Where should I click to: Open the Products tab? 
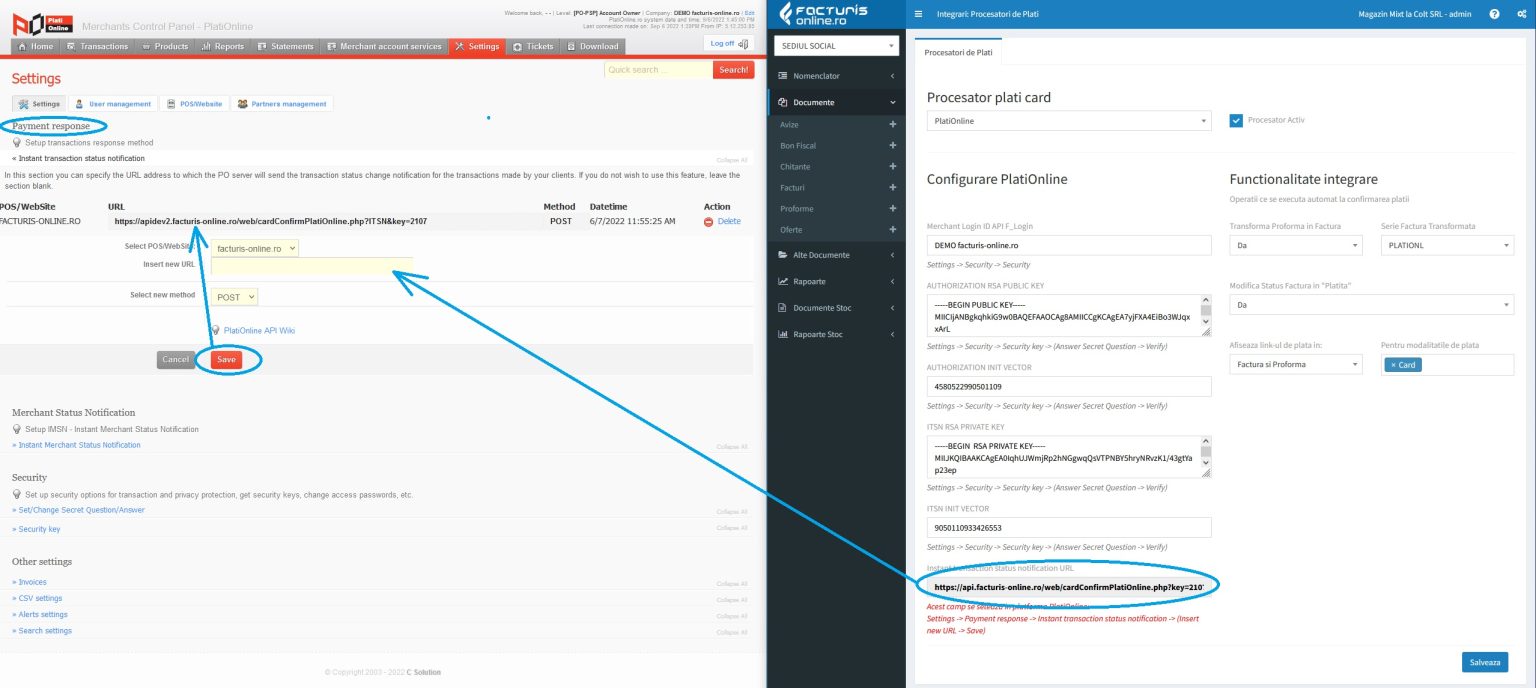165,46
